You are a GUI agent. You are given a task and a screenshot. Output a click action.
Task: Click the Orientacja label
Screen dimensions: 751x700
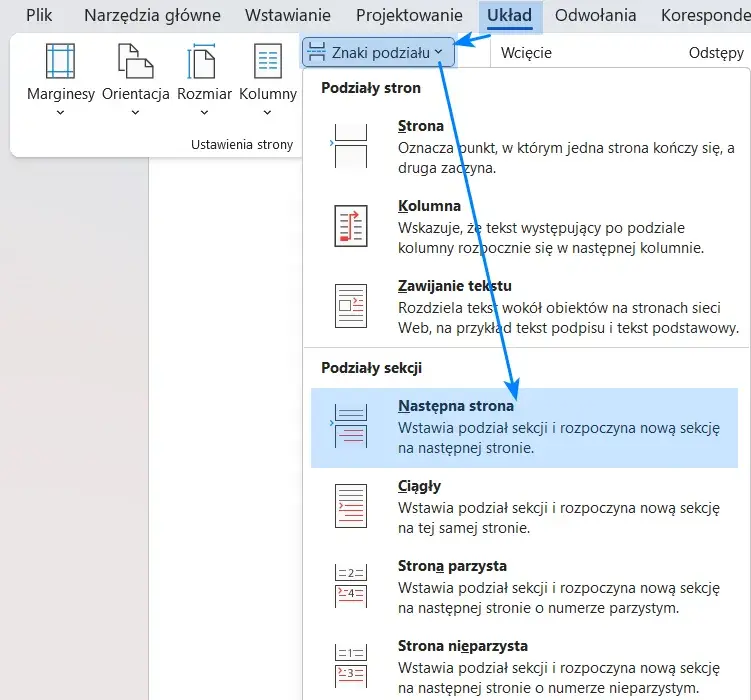tap(136, 94)
